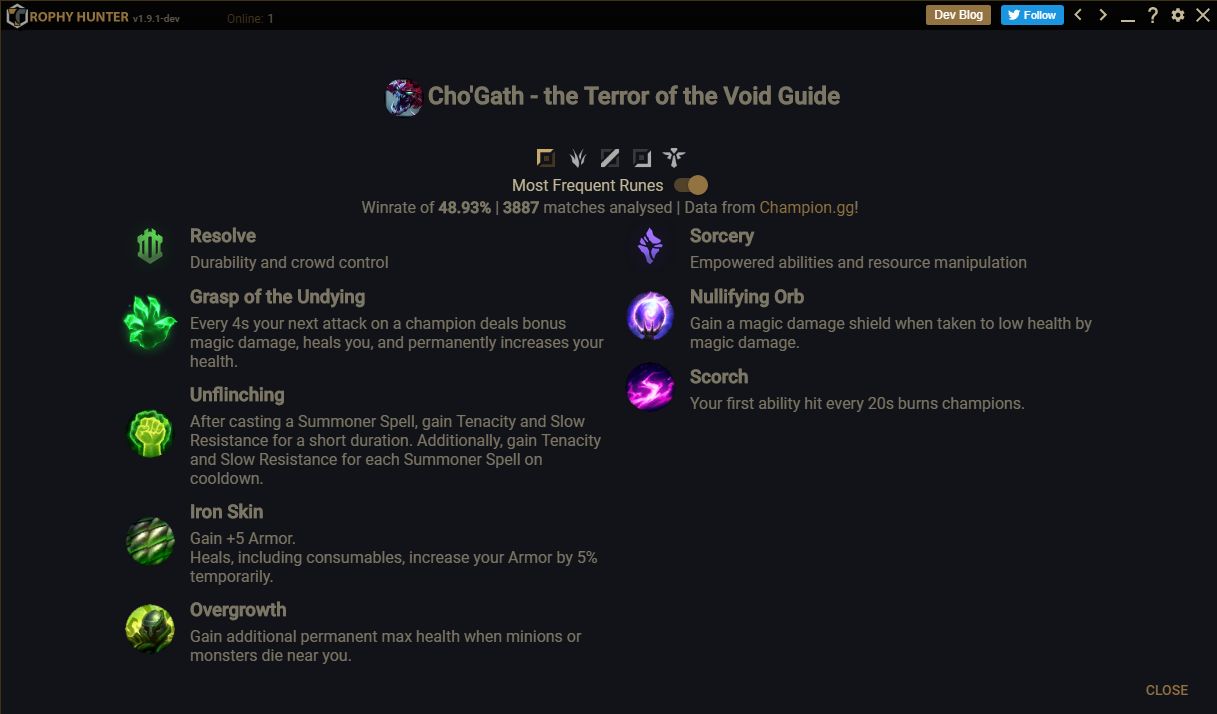Select the Top lane role icon
Image resolution: width=1217 pixels, height=714 pixels.
[x=546, y=158]
